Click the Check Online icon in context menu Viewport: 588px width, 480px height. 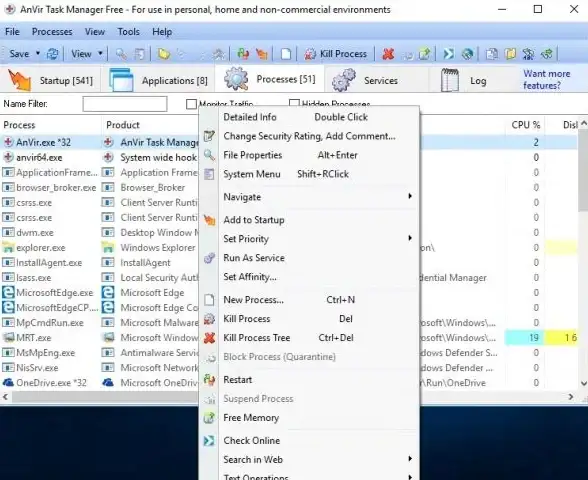[209, 441]
